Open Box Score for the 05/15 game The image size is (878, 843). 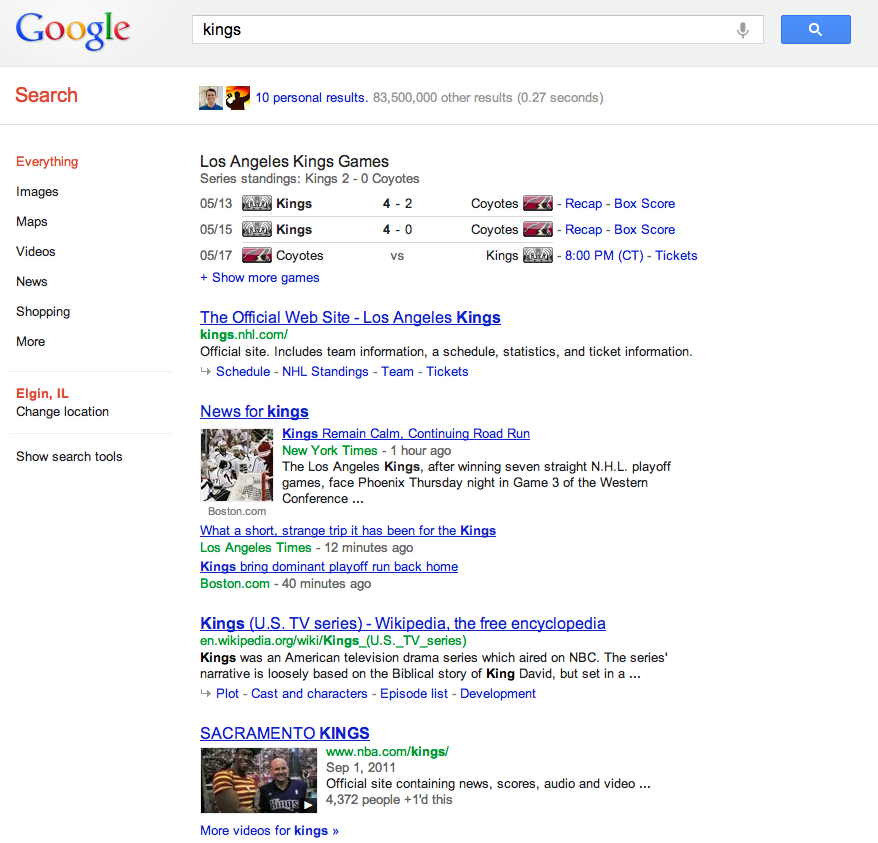pyautogui.click(x=644, y=230)
